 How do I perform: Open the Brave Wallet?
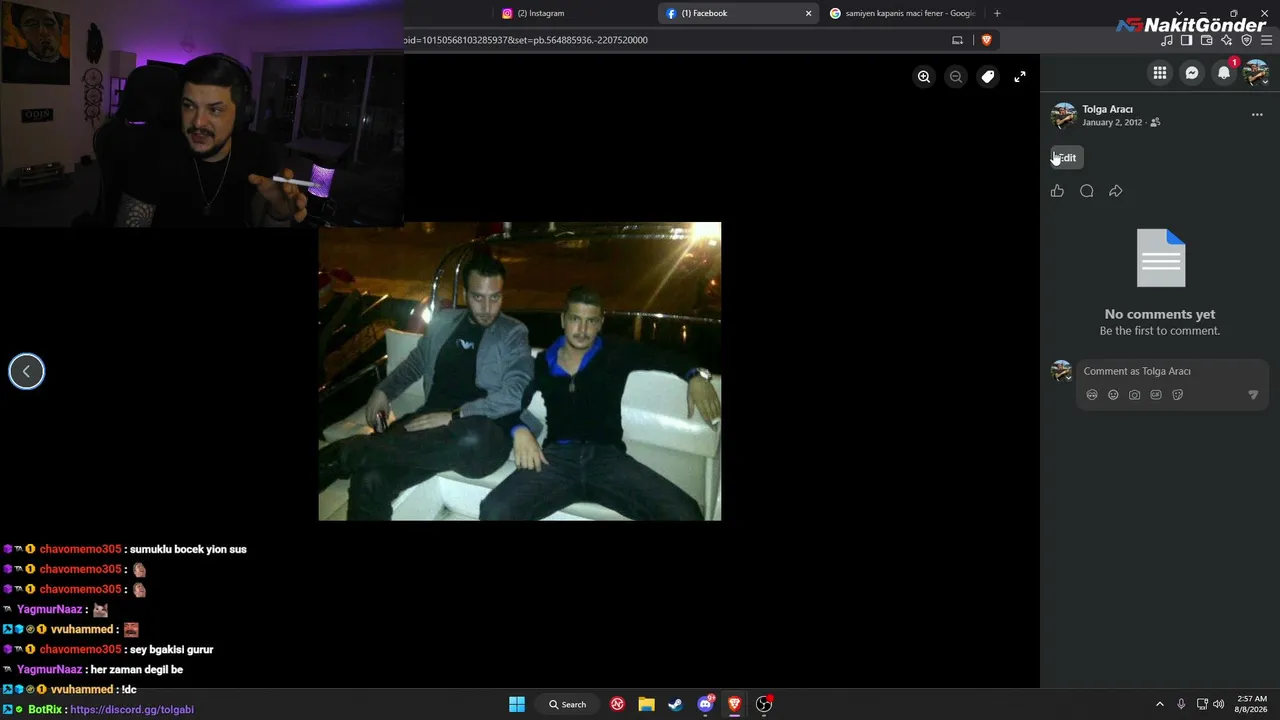coord(1207,40)
